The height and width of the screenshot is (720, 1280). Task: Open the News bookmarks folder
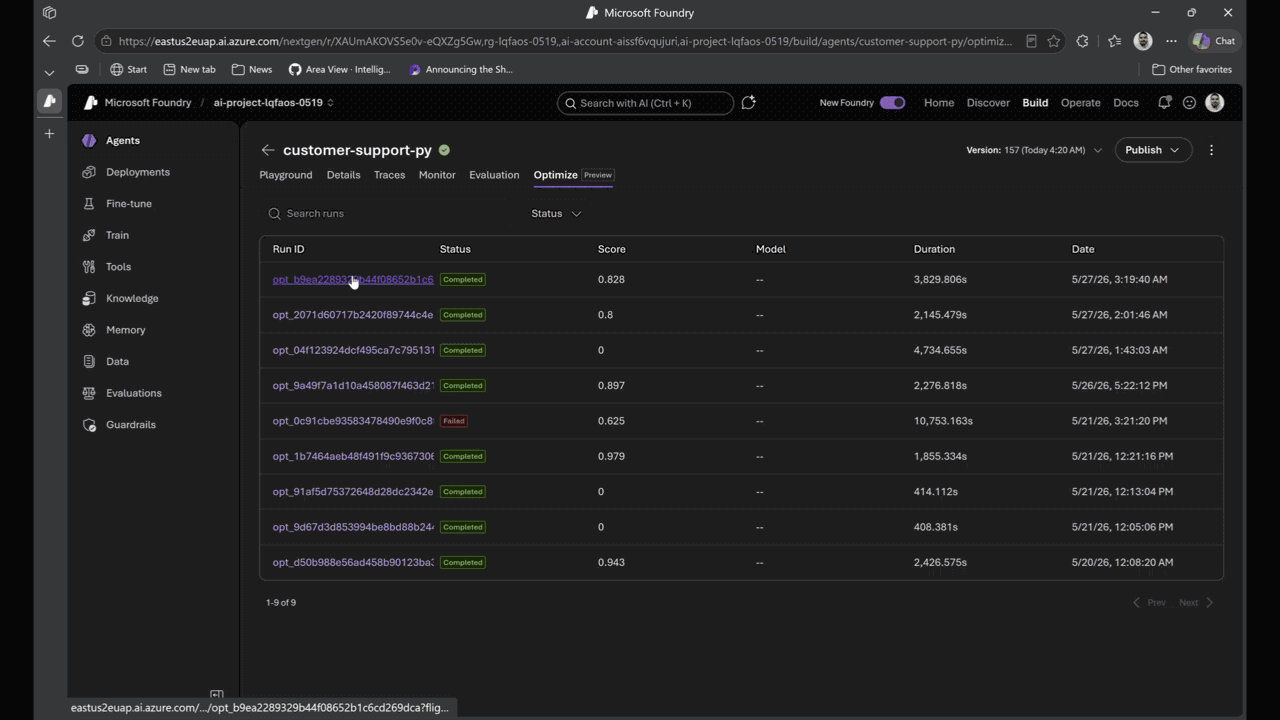[x=252, y=70]
